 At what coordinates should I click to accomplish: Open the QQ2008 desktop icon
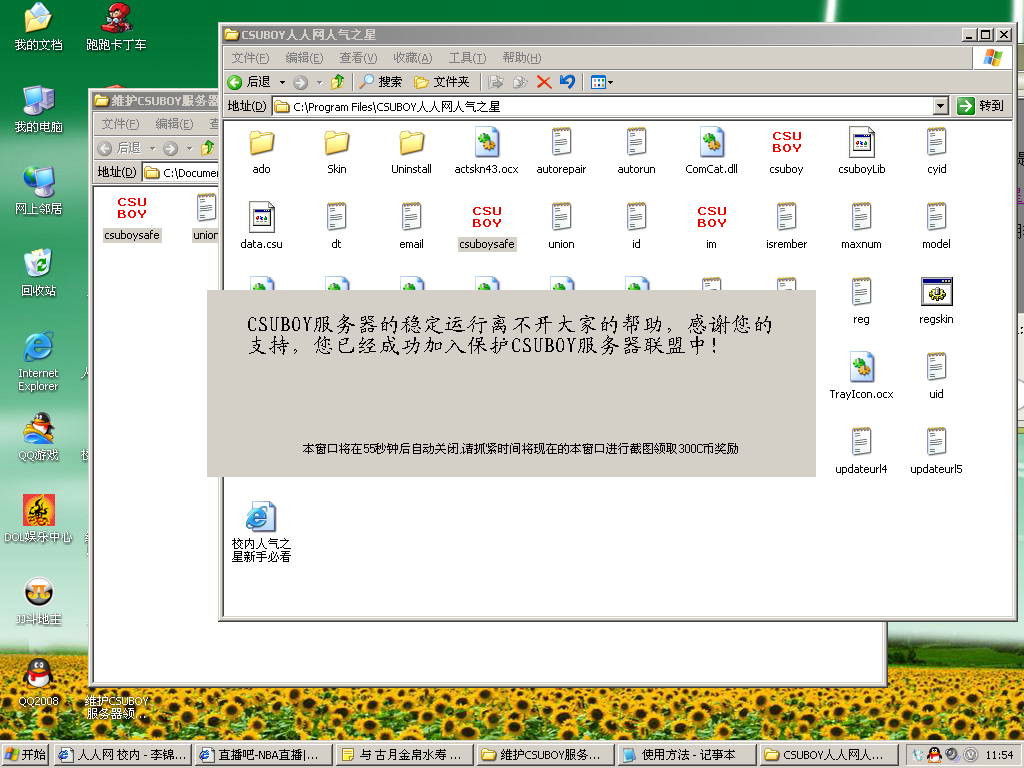[39, 682]
